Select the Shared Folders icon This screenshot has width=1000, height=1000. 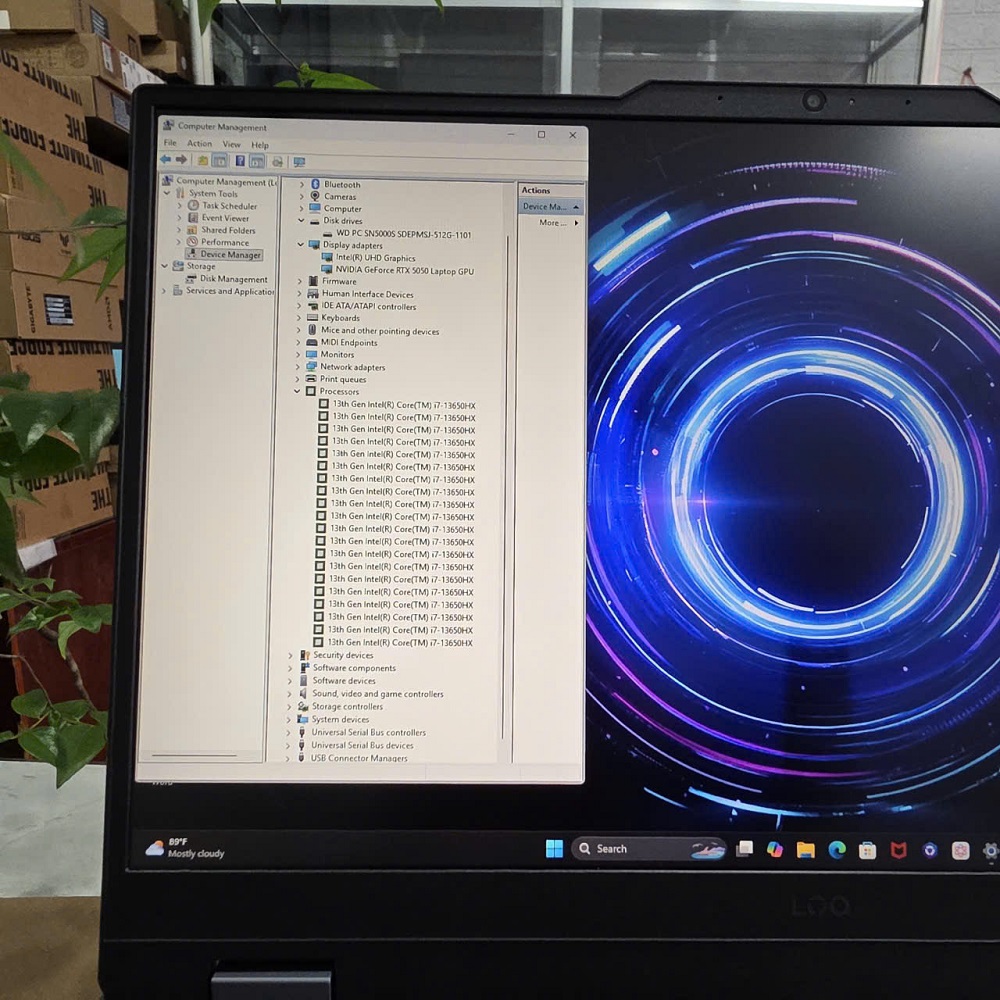(x=192, y=230)
